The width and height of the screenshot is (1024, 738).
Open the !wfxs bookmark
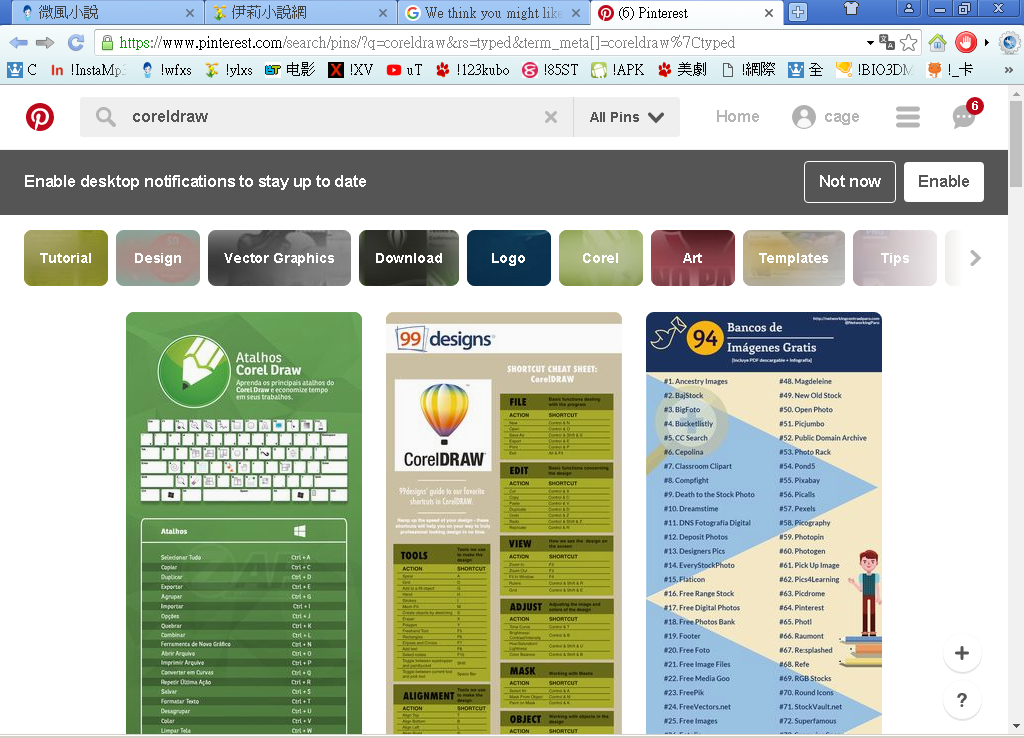167,70
